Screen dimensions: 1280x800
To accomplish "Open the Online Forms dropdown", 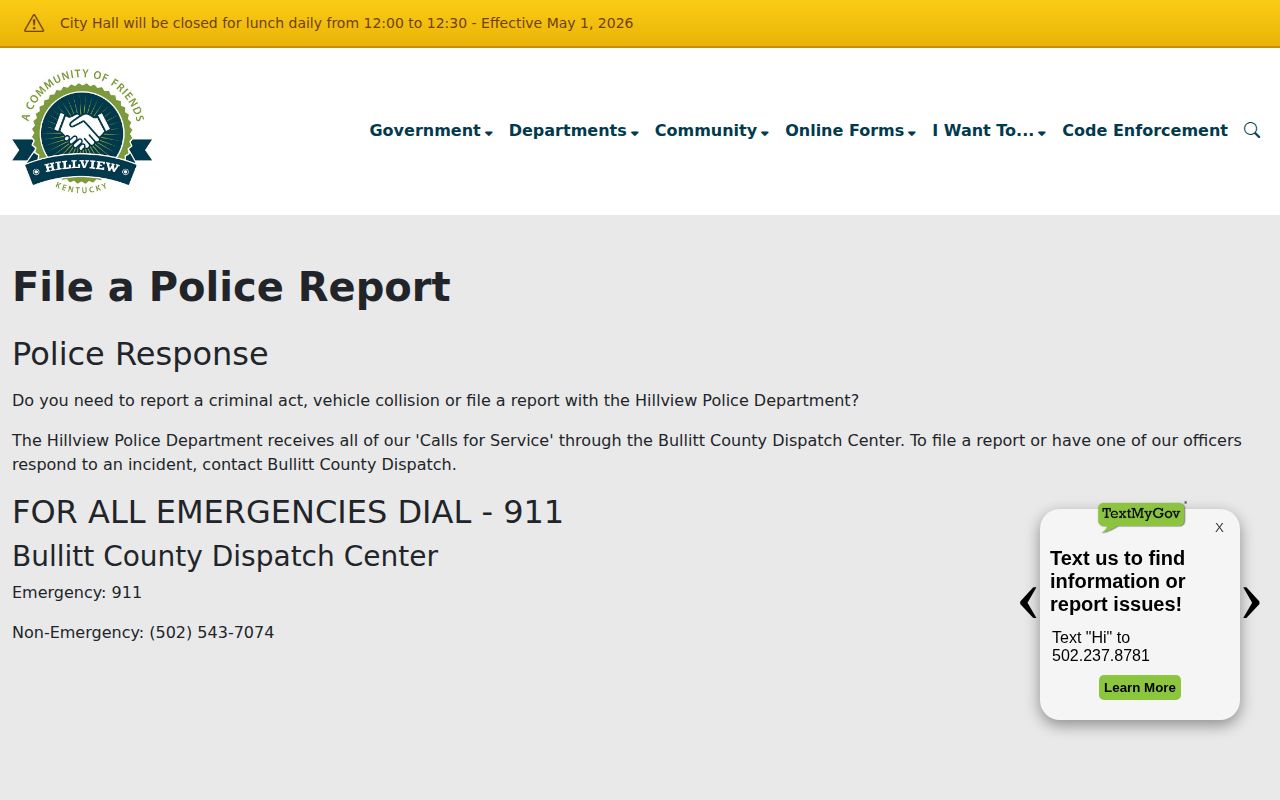I will [851, 130].
